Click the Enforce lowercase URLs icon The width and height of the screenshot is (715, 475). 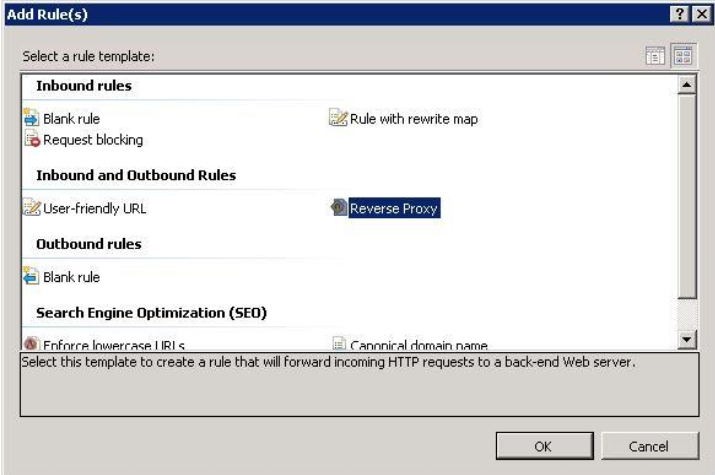30,343
